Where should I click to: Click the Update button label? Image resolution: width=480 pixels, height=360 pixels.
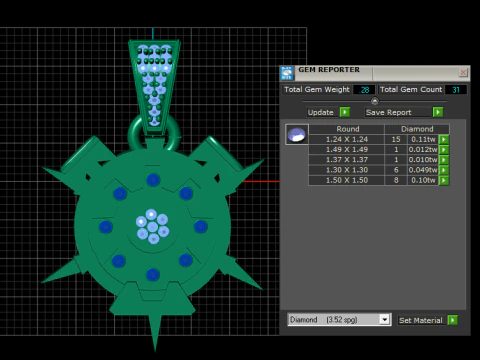(x=320, y=112)
